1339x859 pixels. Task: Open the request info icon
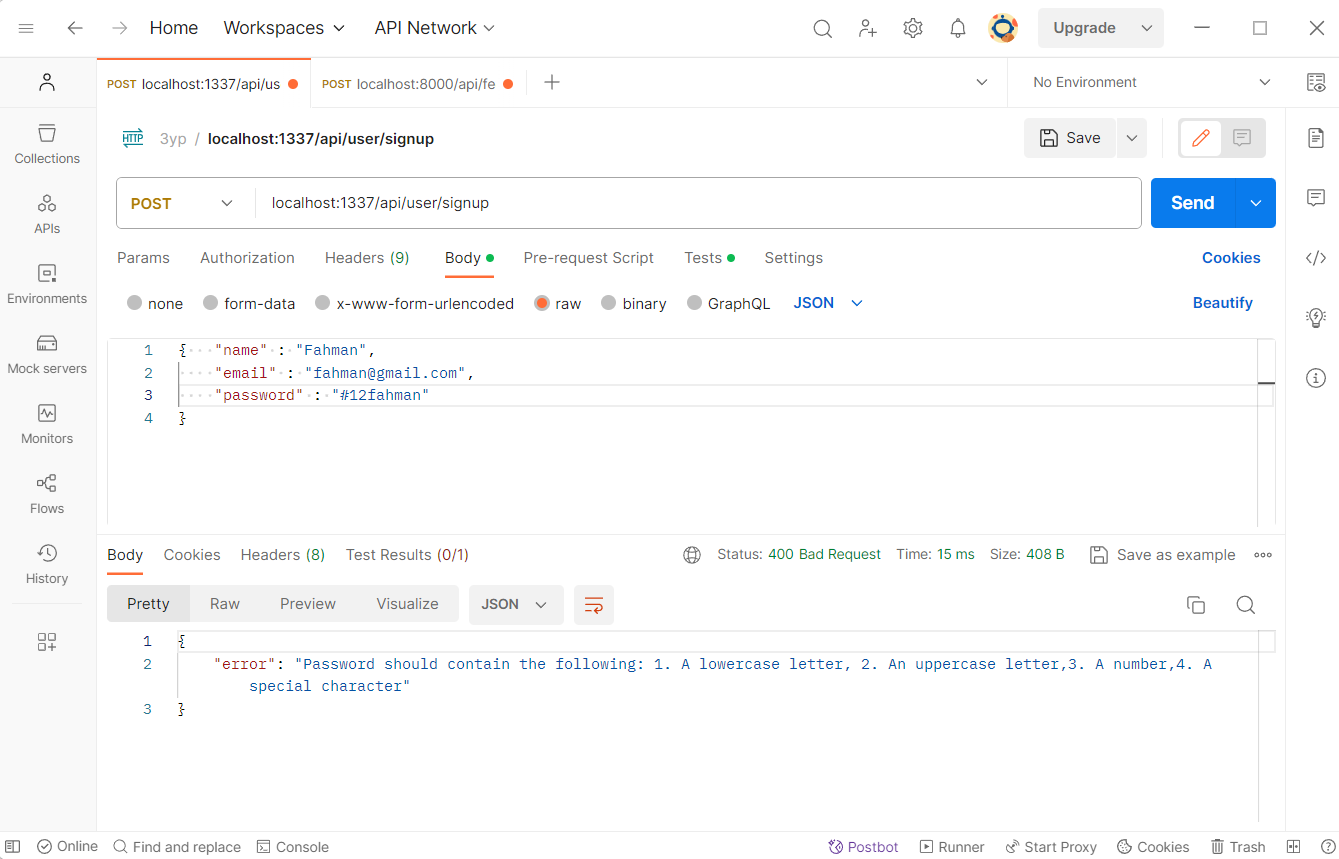click(x=1316, y=378)
